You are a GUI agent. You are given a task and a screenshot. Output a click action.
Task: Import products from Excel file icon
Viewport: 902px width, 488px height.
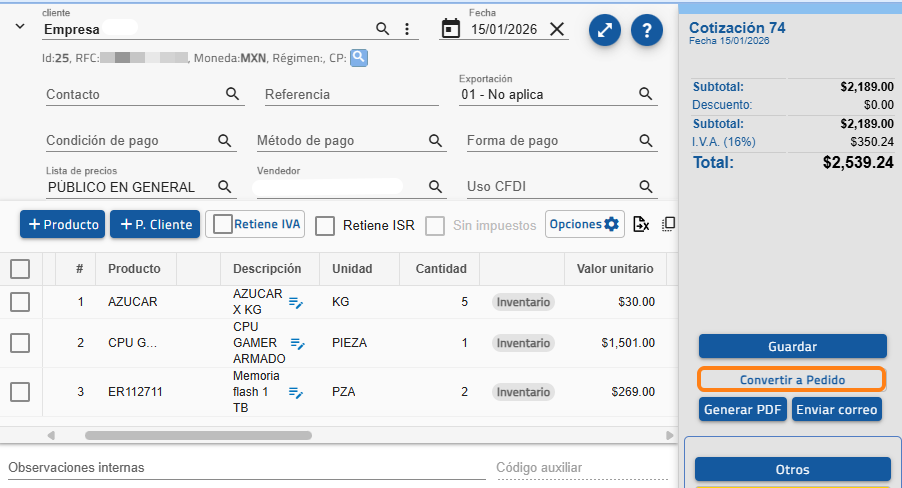641,224
